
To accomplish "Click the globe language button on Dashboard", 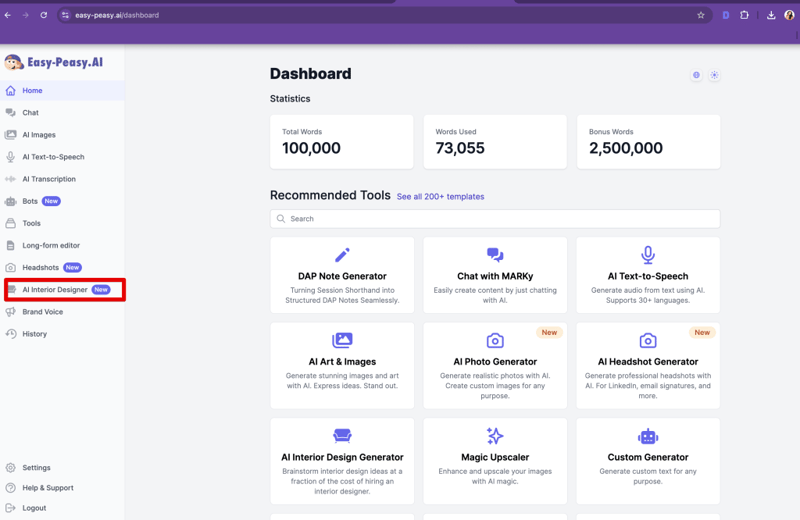I will tap(696, 75).
